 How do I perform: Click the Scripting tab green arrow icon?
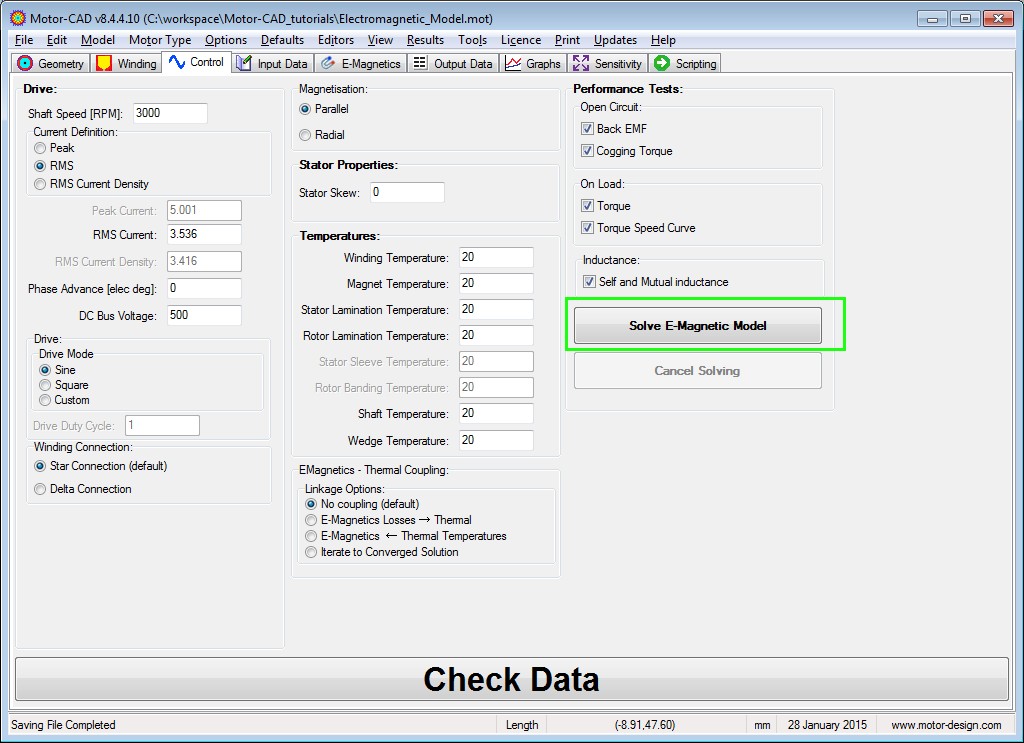[x=661, y=64]
